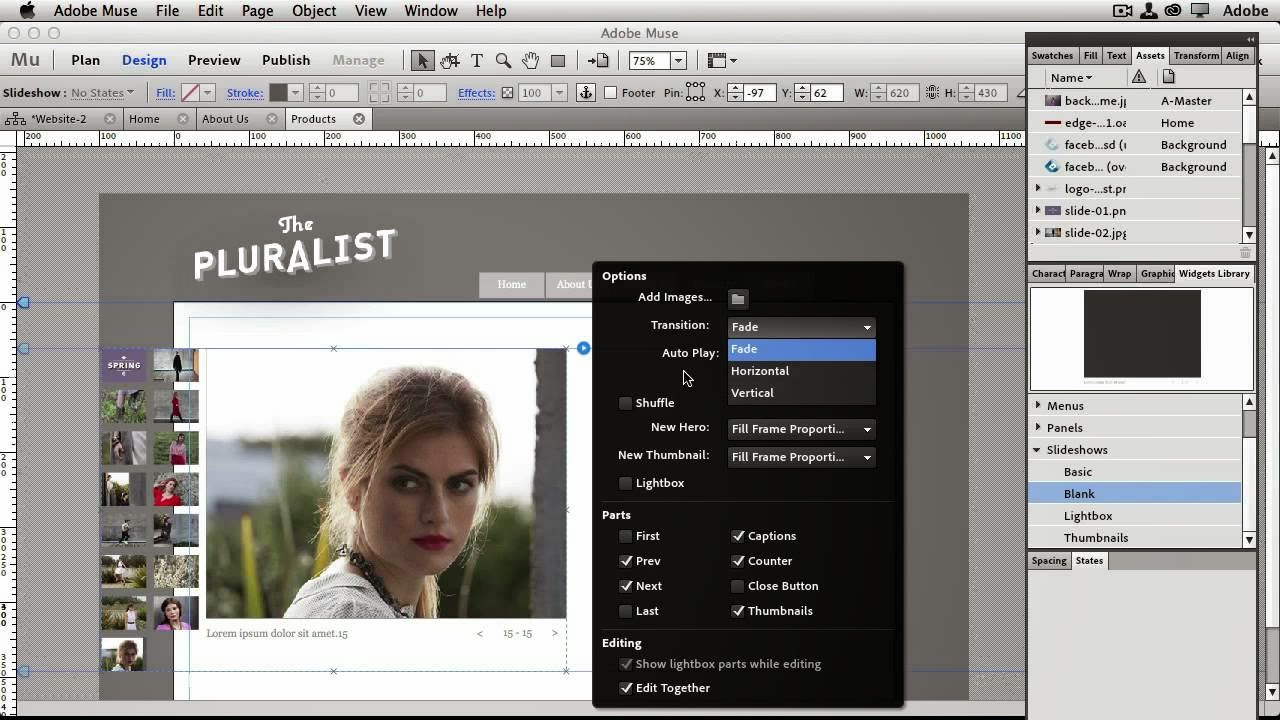The width and height of the screenshot is (1280, 720).
Task: Disable the Next part checkbox
Action: [626, 586]
